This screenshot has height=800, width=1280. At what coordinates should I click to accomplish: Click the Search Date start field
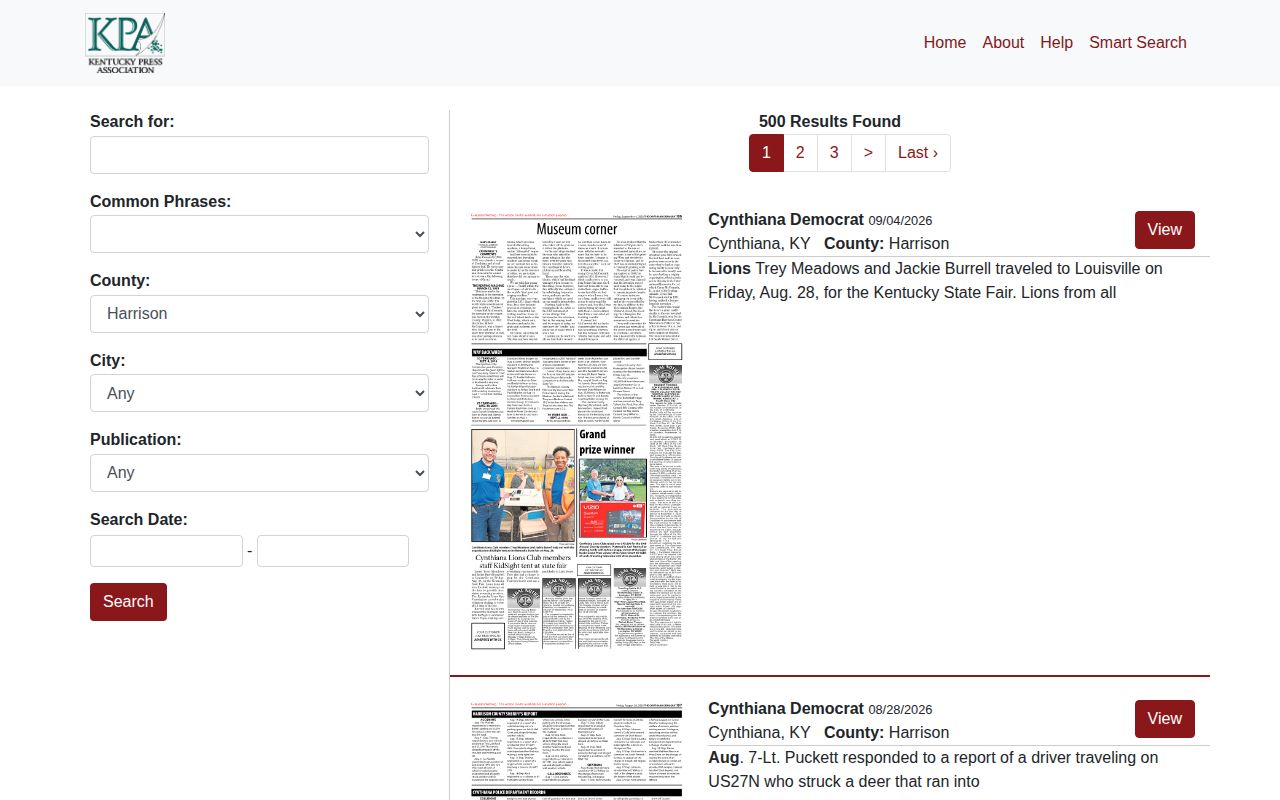pyautogui.click(x=166, y=551)
